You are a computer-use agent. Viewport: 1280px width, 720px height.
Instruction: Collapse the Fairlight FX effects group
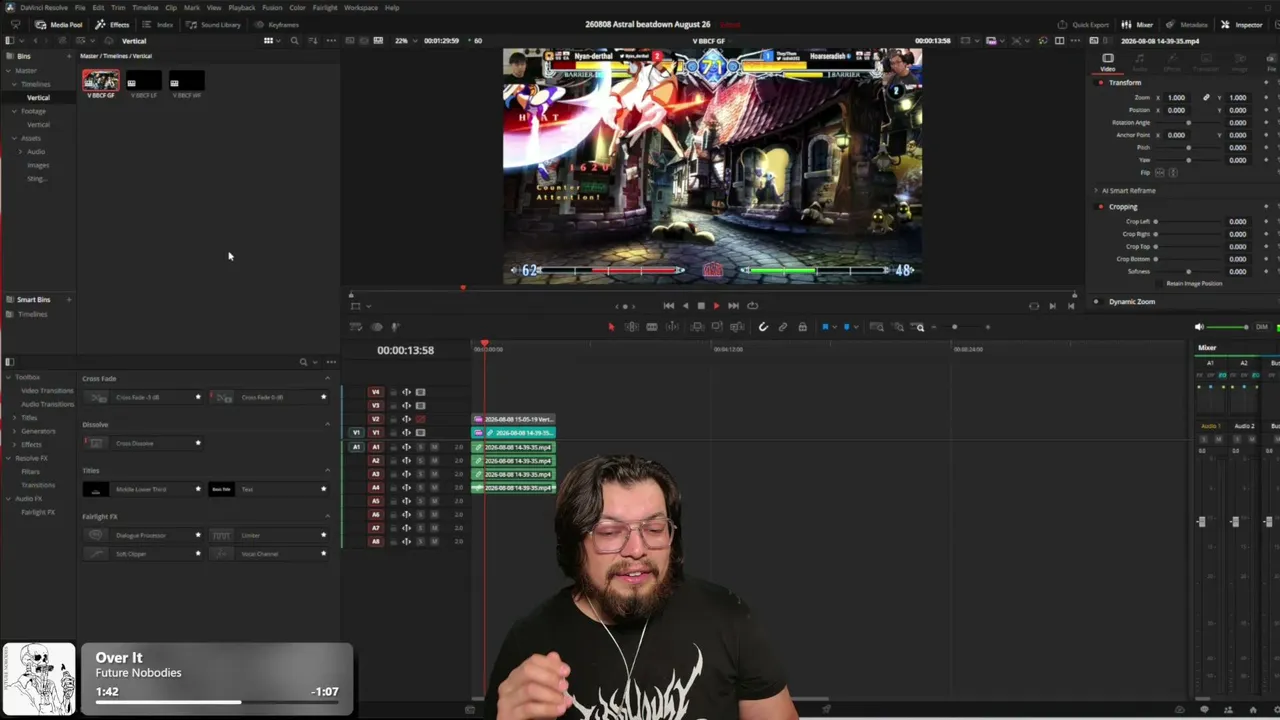tap(327, 516)
